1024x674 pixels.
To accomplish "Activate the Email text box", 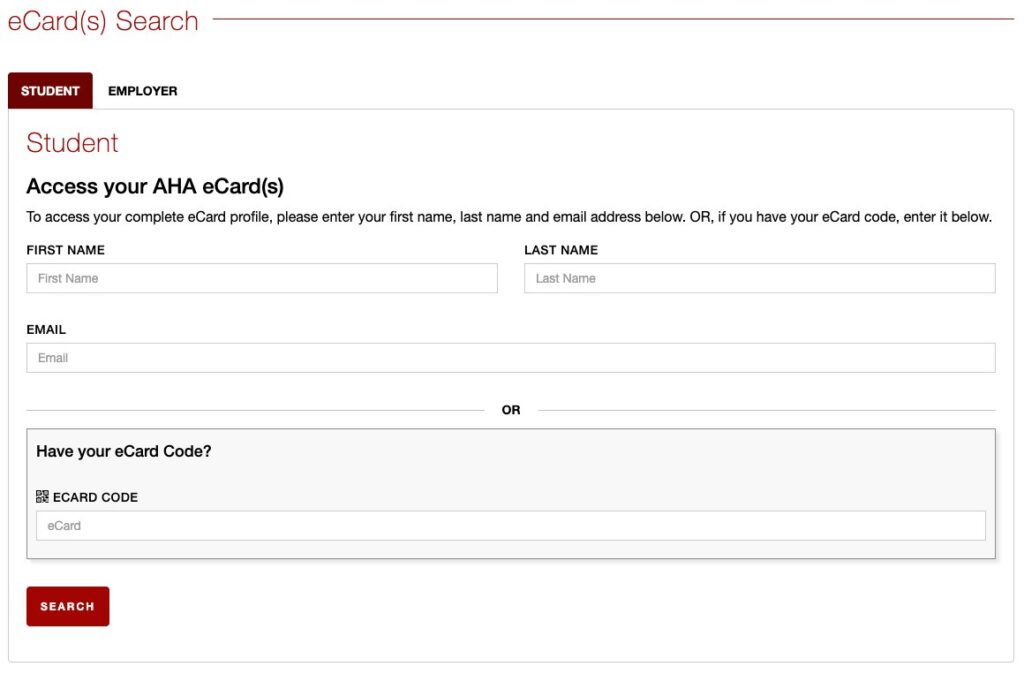I will [x=510, y=358].
